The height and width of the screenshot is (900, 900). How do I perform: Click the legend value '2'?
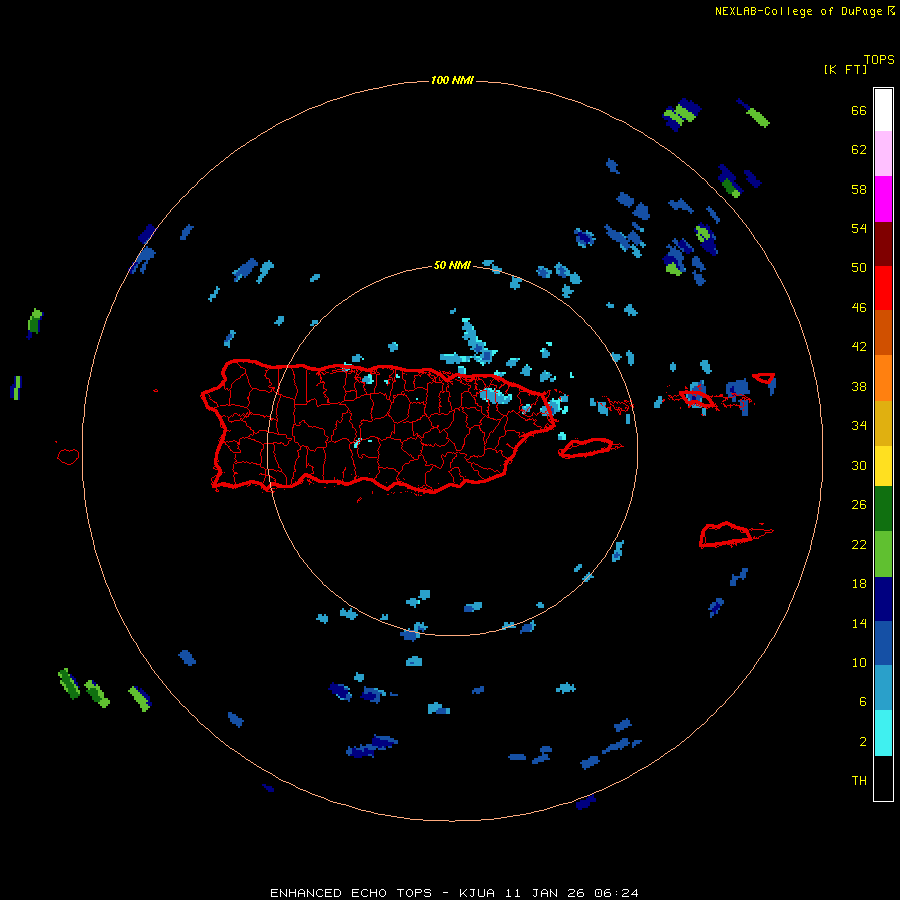863,741
